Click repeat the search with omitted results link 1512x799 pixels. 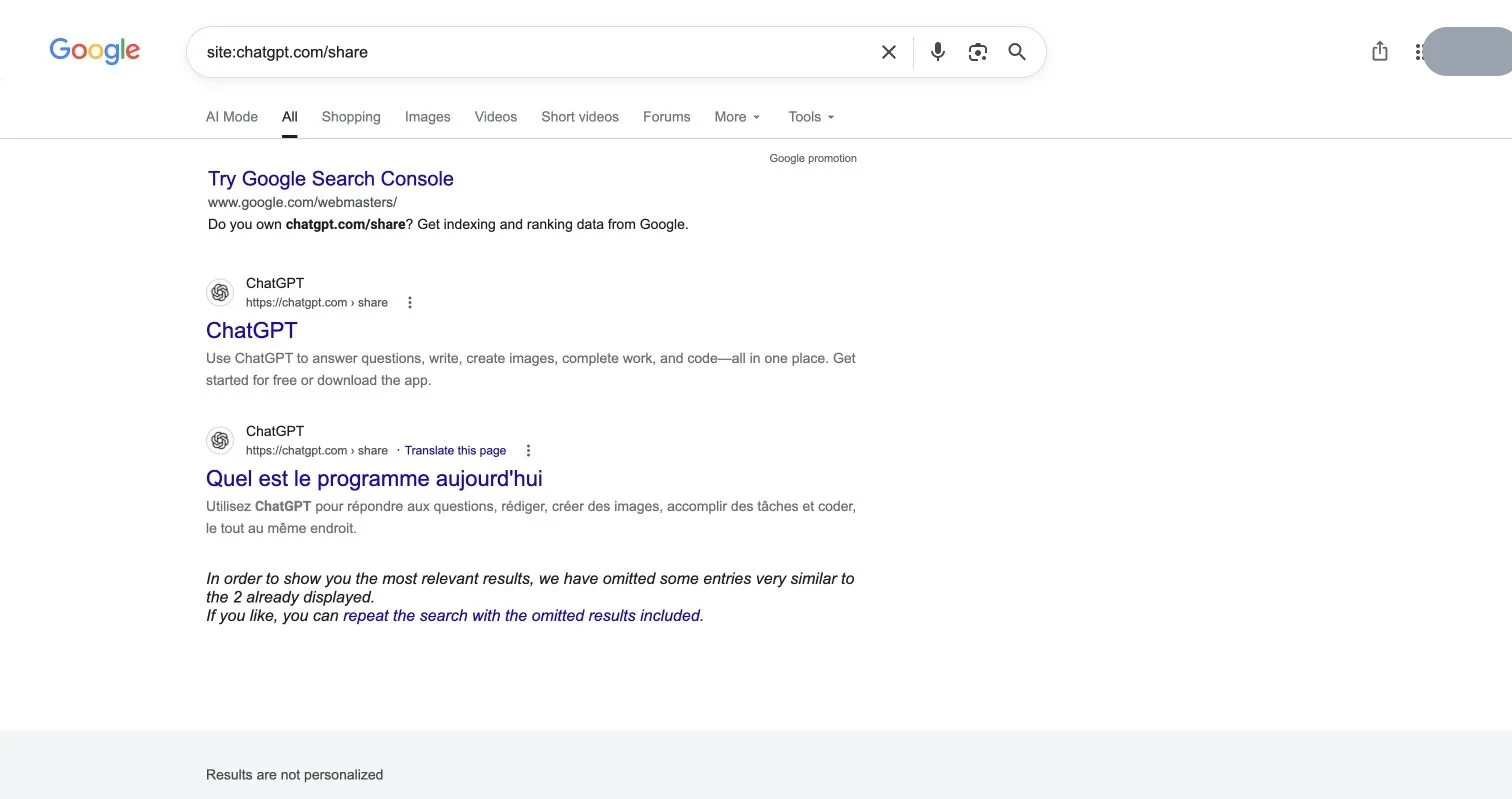point(523,616)
